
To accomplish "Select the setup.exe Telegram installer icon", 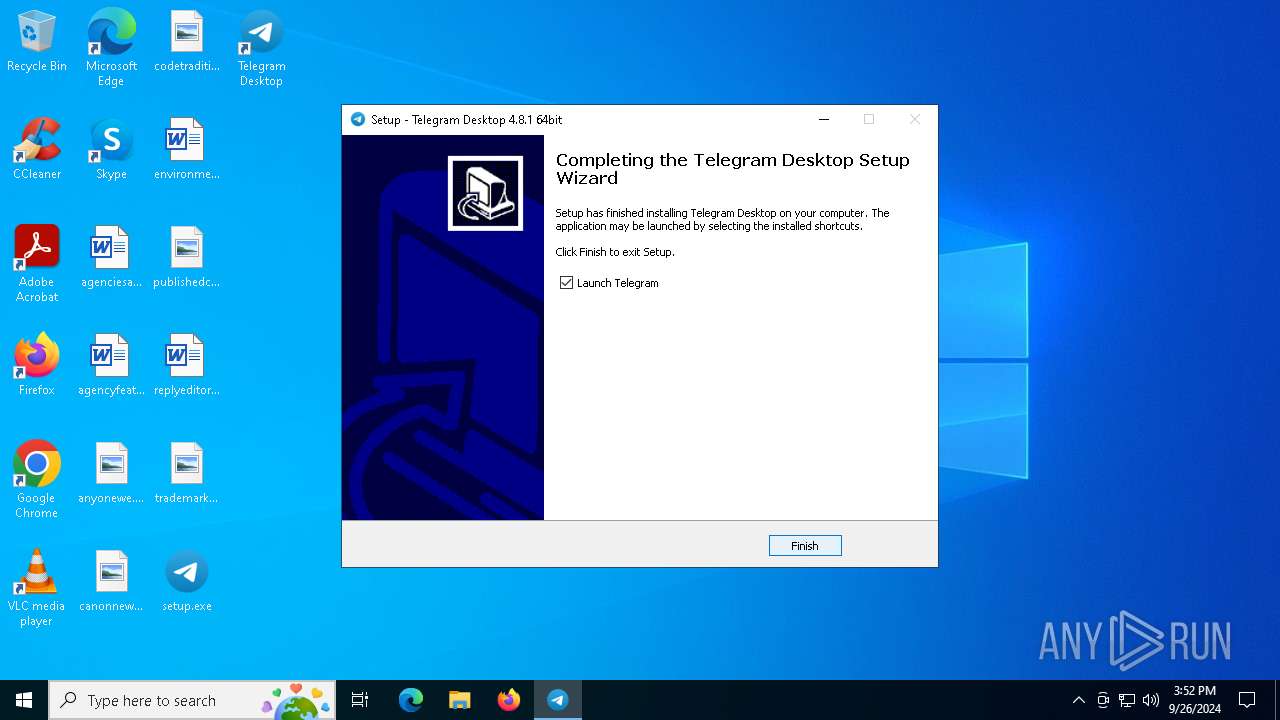I will 187,582.
